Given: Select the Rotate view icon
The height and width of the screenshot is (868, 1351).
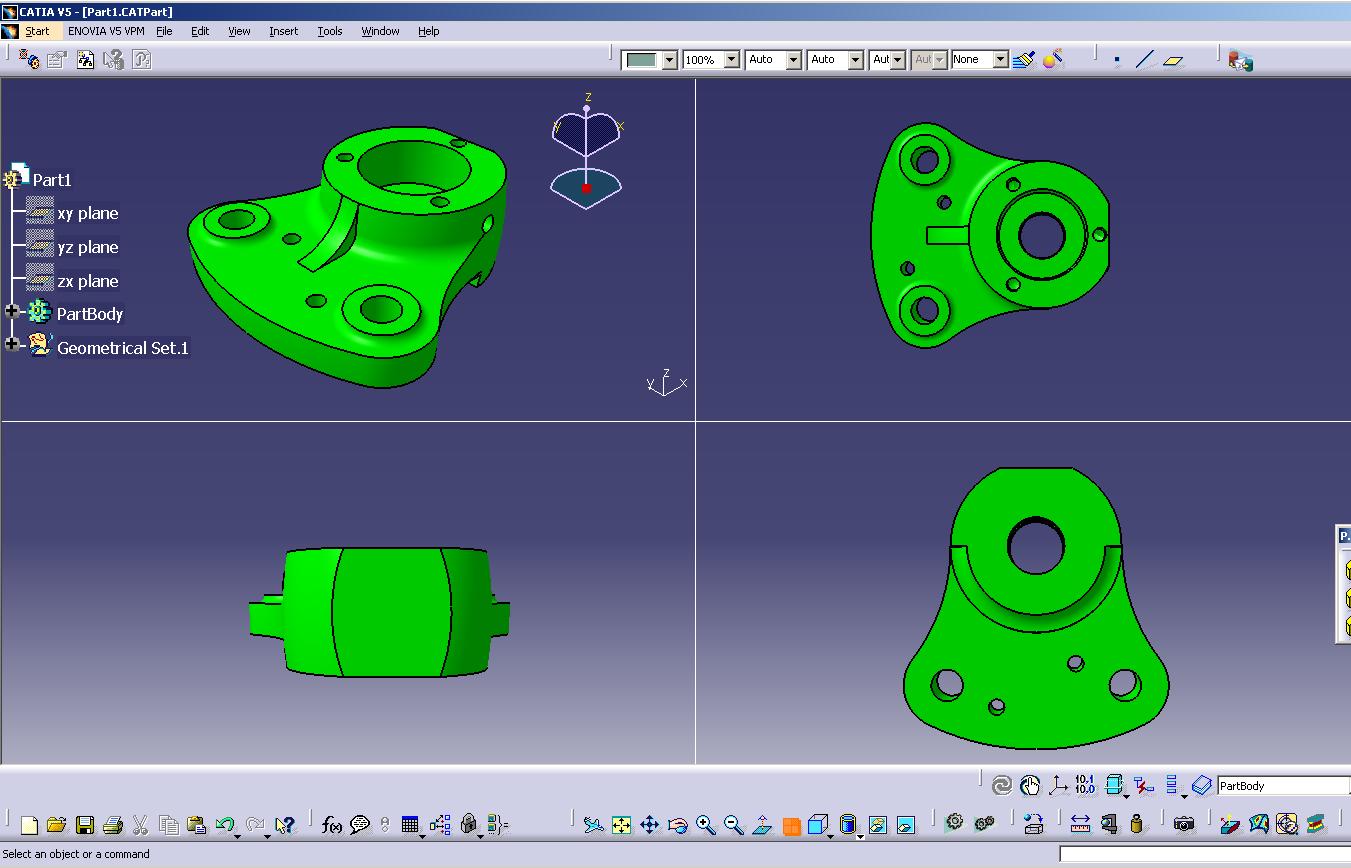Looking at the screenshot, I should (x=677, y=825).
